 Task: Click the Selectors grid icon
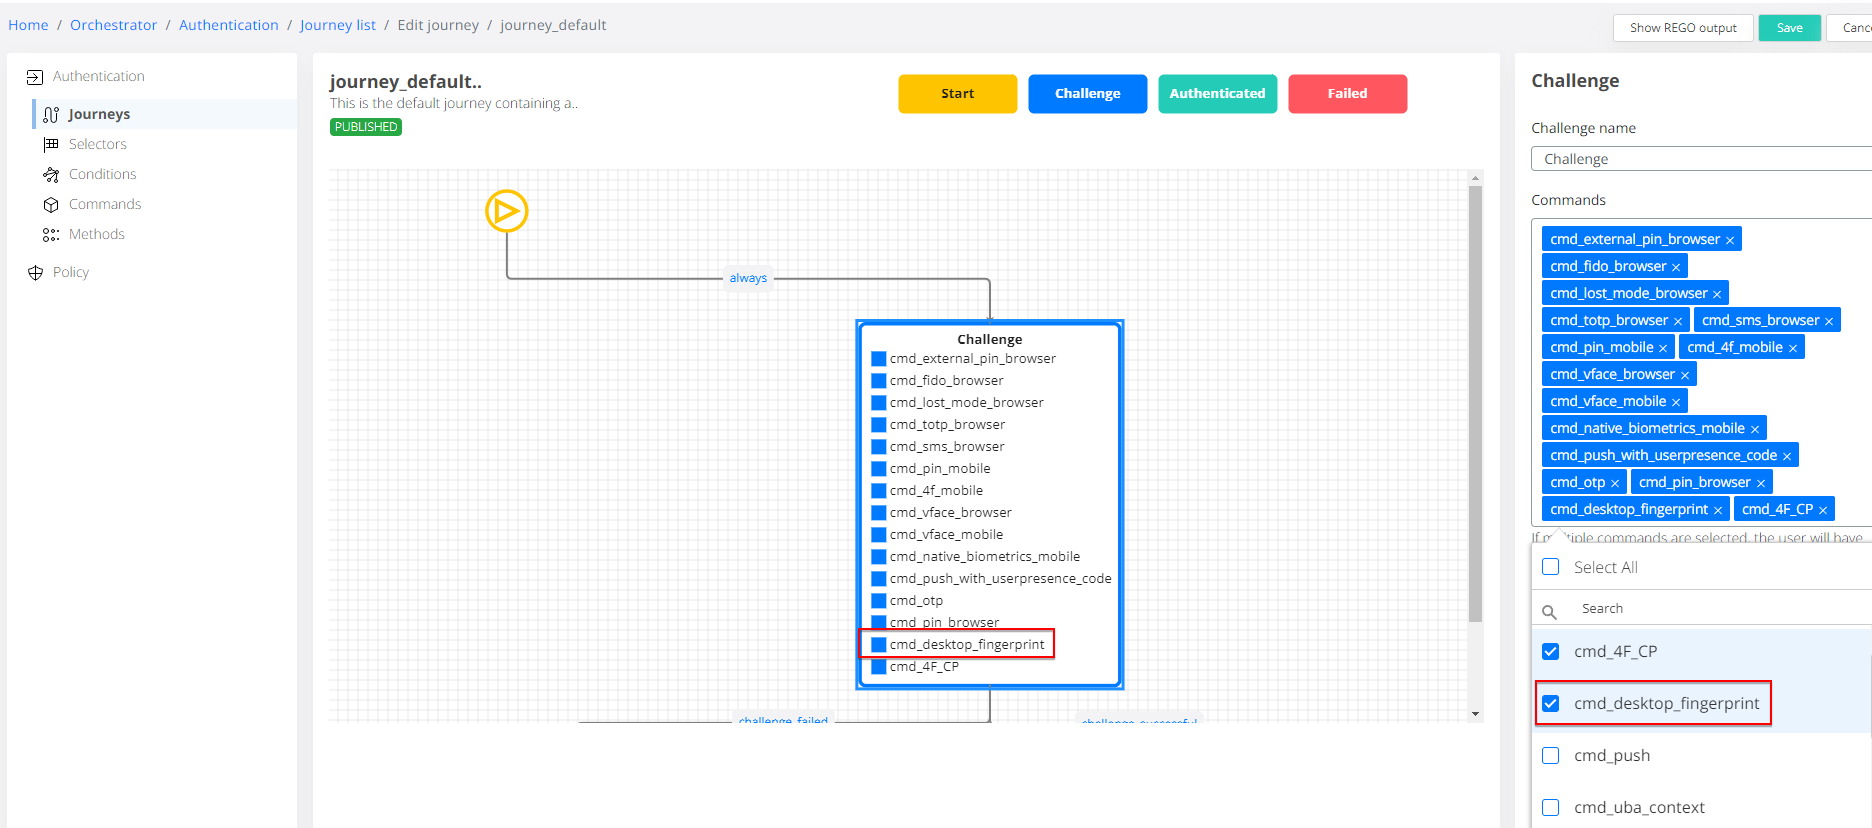(x=51, y=145)
